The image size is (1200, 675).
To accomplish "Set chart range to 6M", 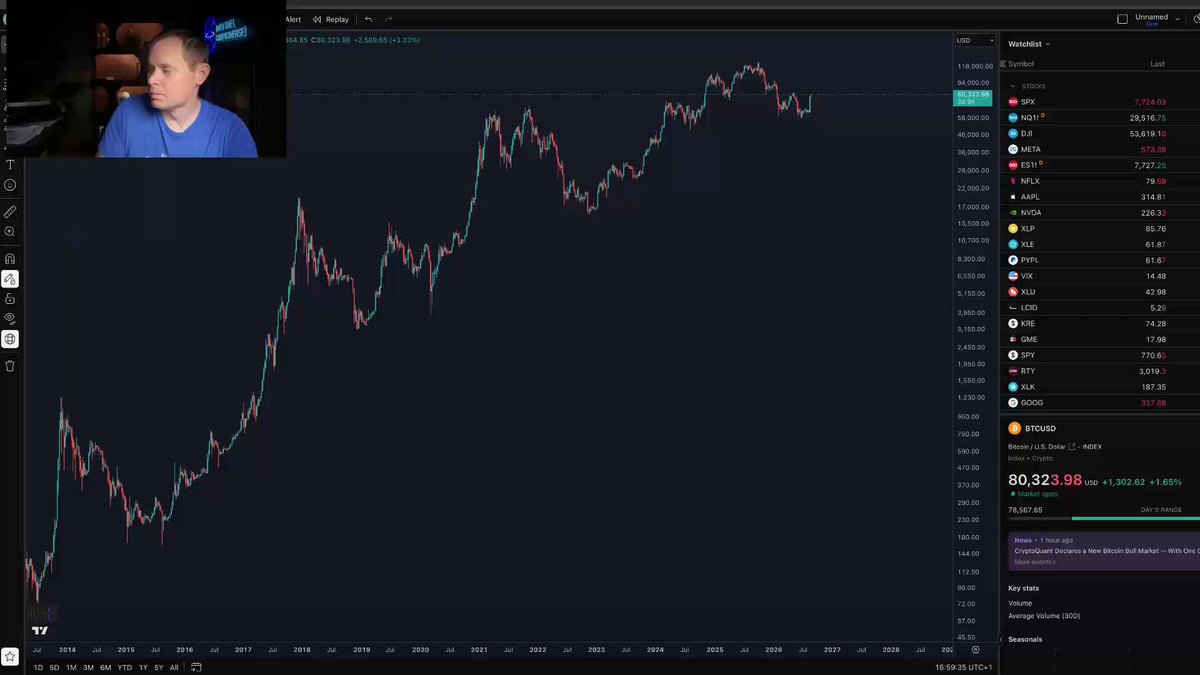I will coord(105,667).
